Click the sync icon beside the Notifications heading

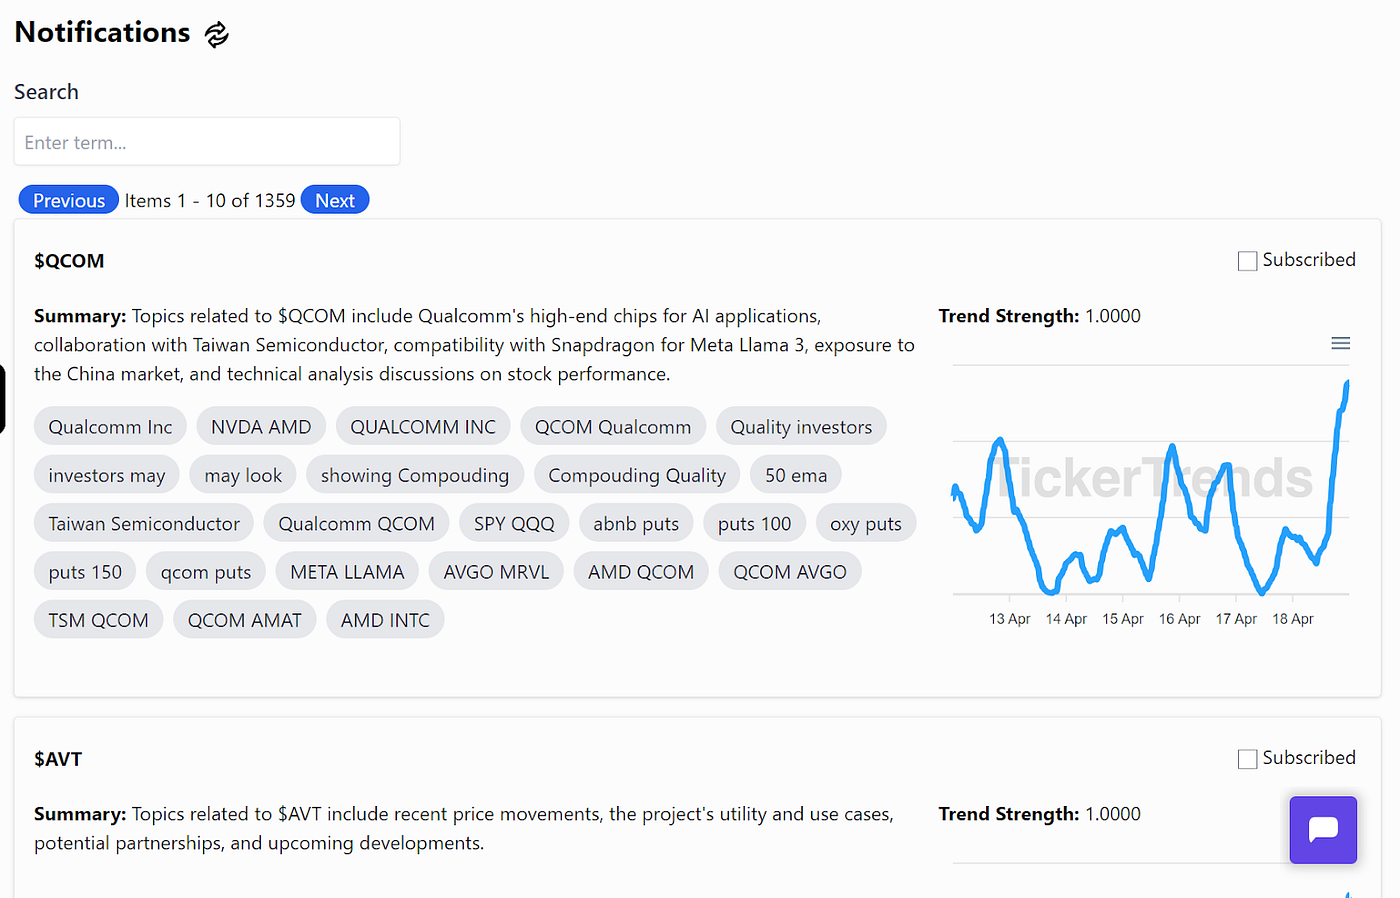[x=216, y=33]
